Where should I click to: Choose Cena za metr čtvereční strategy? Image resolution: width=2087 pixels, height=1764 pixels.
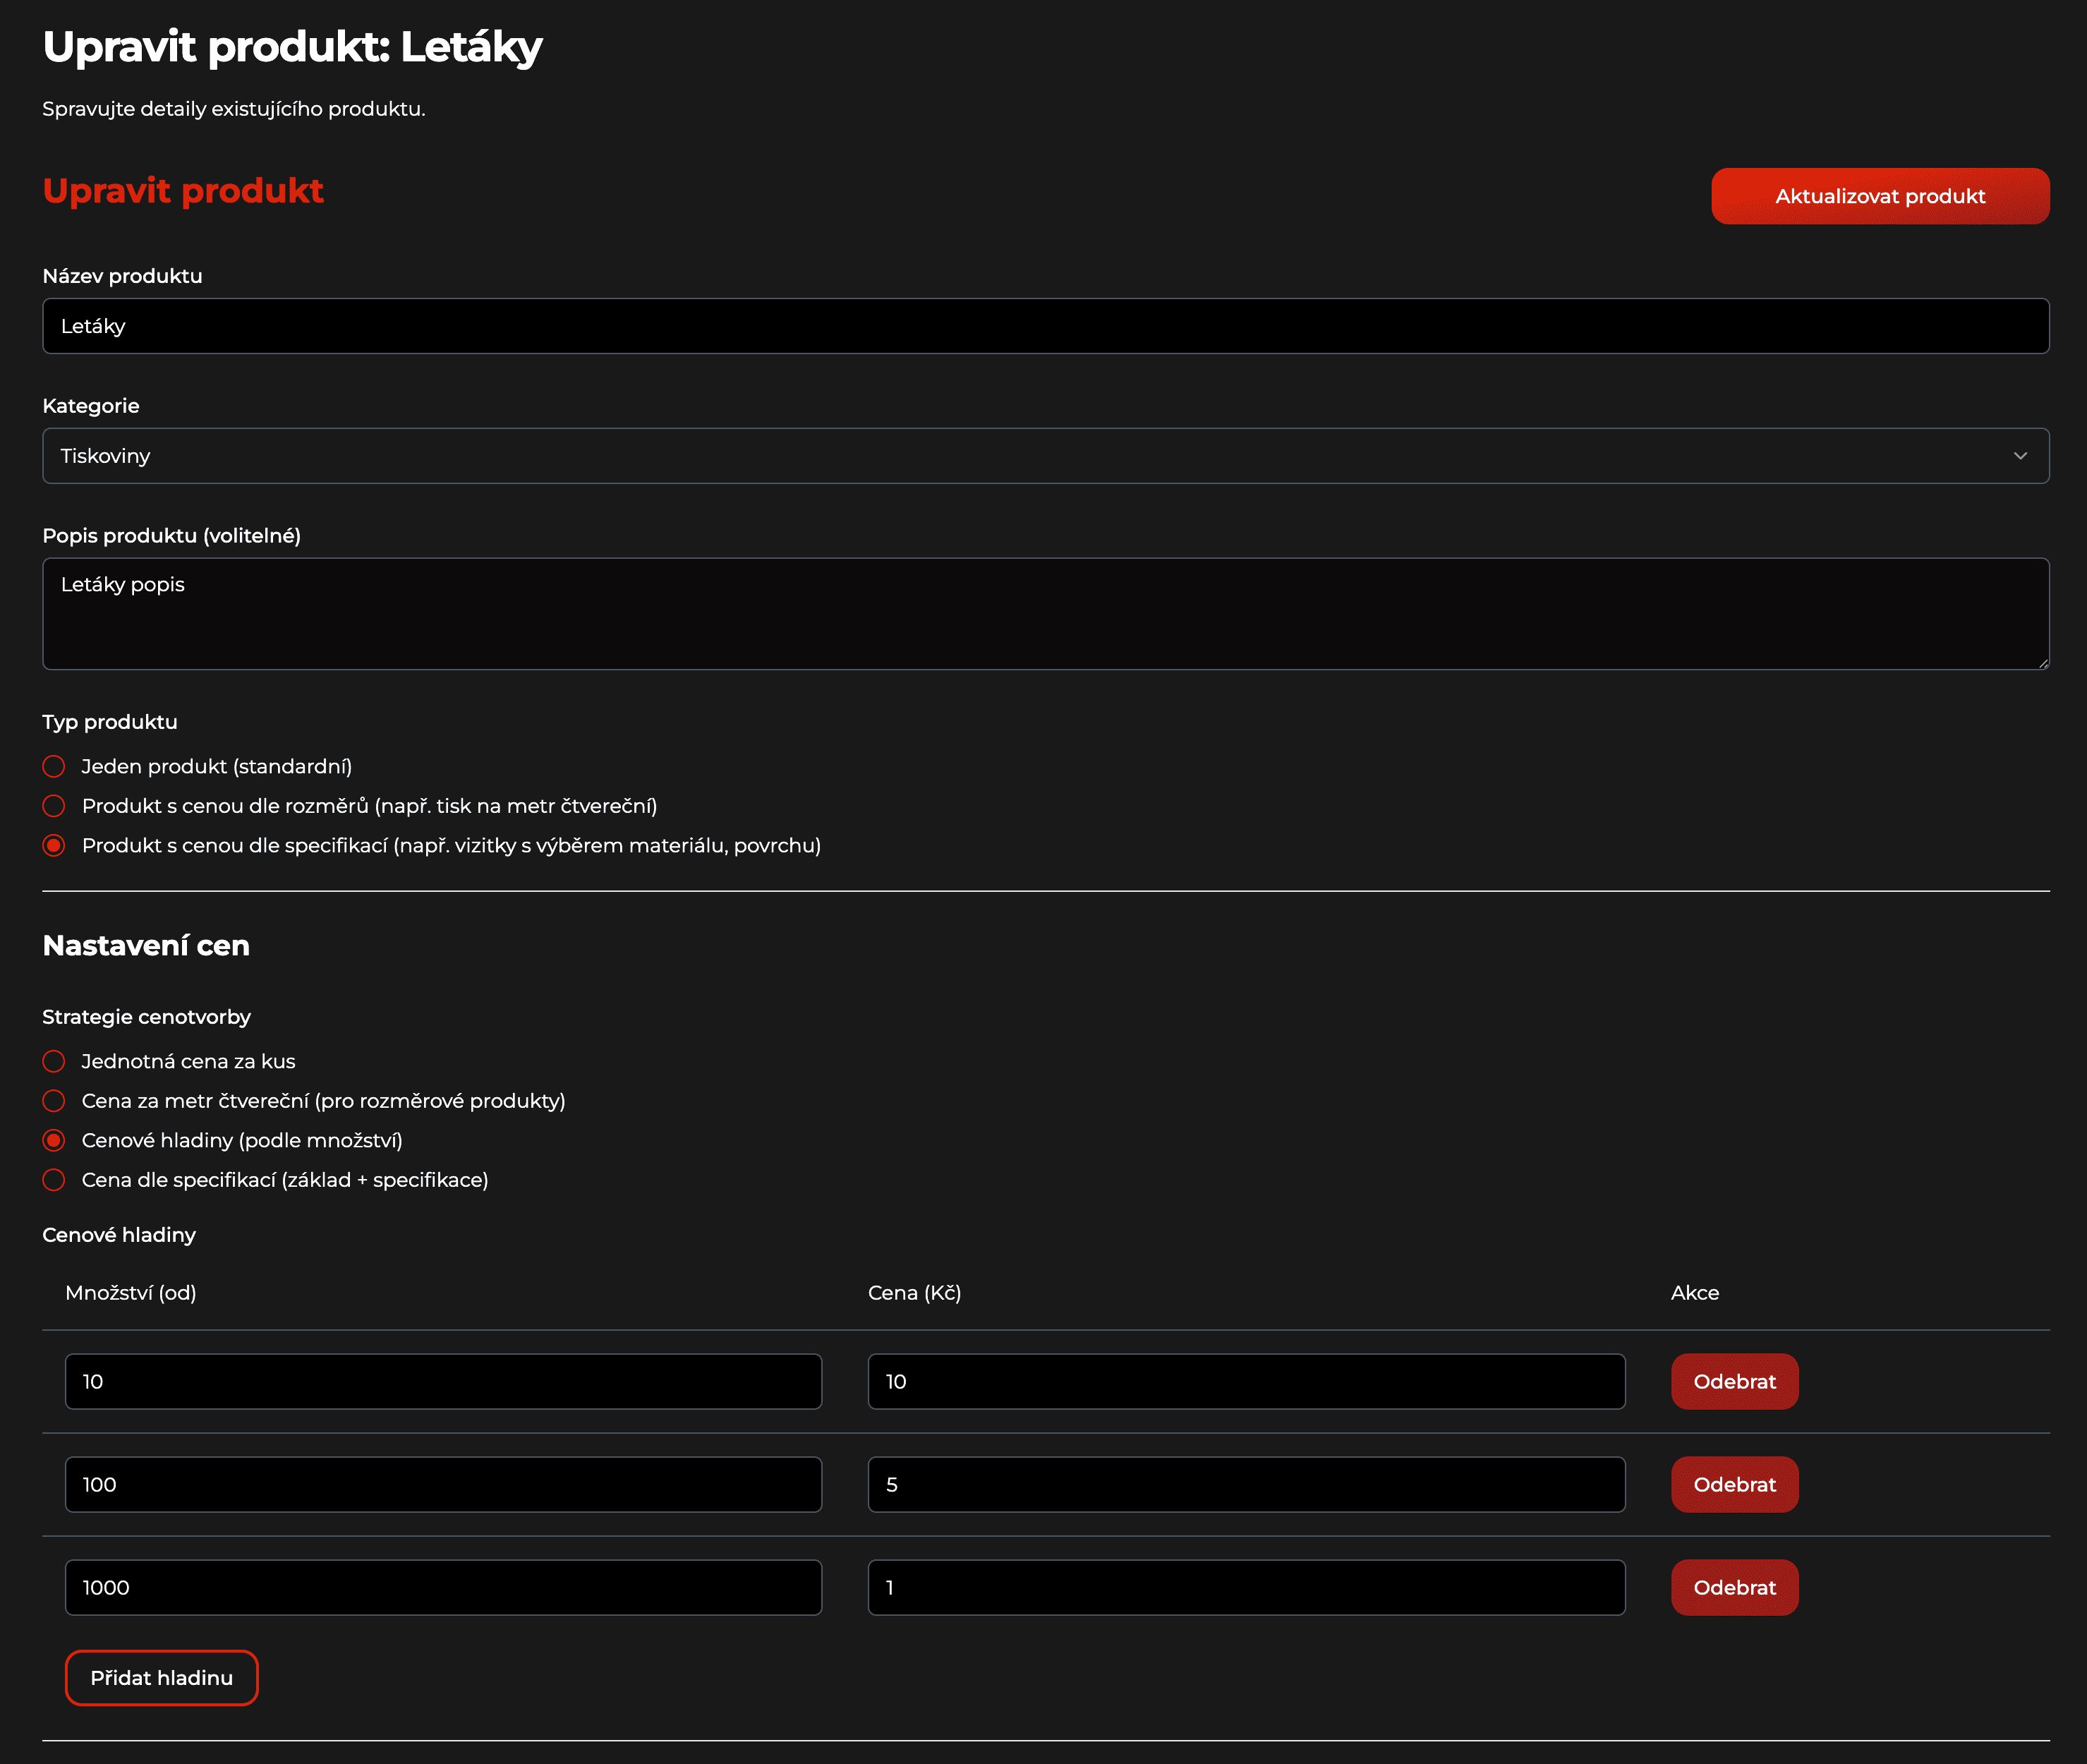54,1101
